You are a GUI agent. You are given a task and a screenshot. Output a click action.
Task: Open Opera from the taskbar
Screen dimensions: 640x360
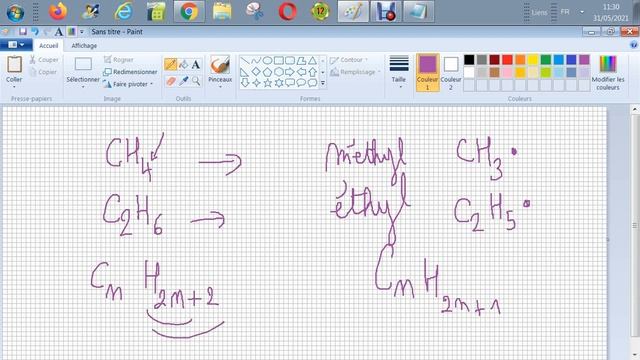tap(287, 11)
